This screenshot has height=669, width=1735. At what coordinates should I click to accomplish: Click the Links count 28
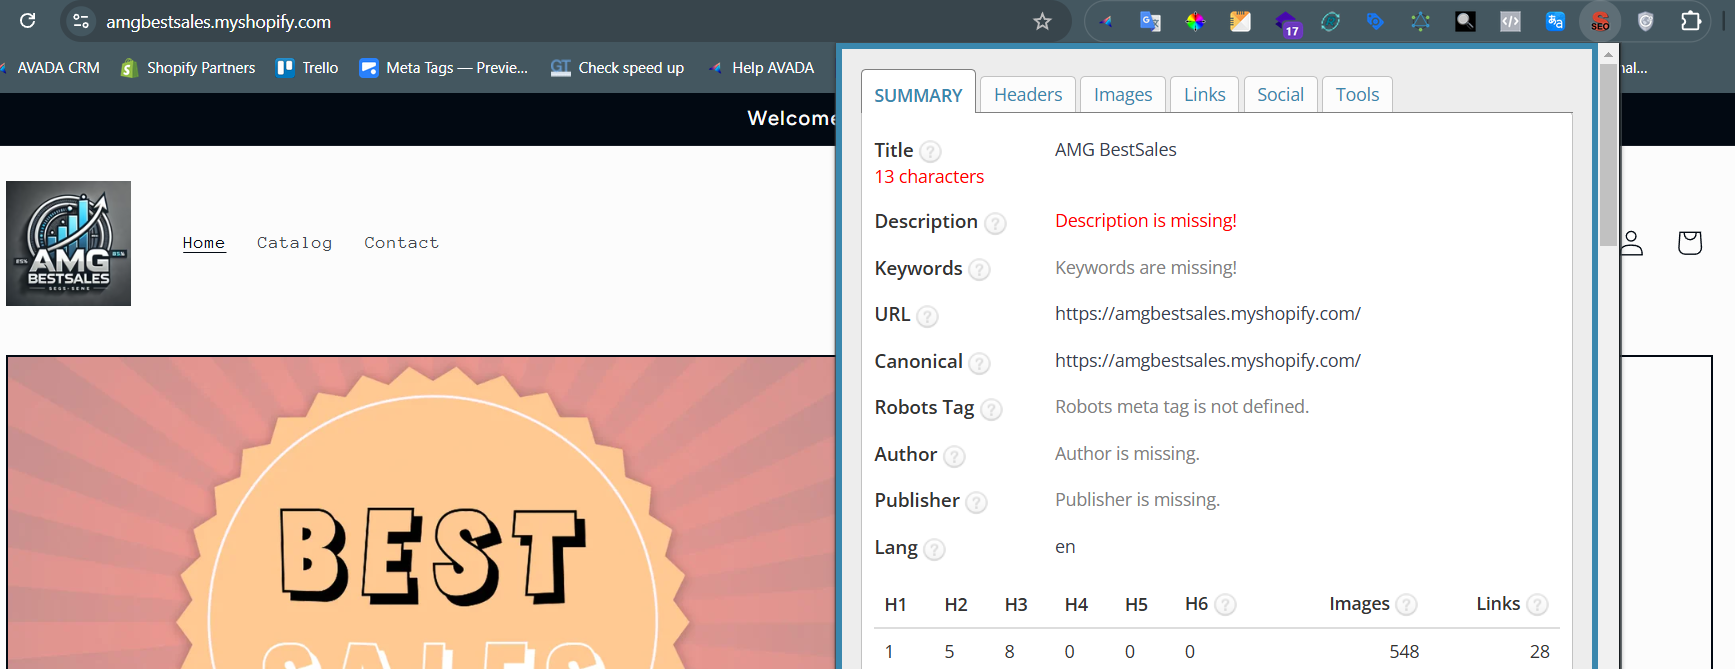(1539, 652)
